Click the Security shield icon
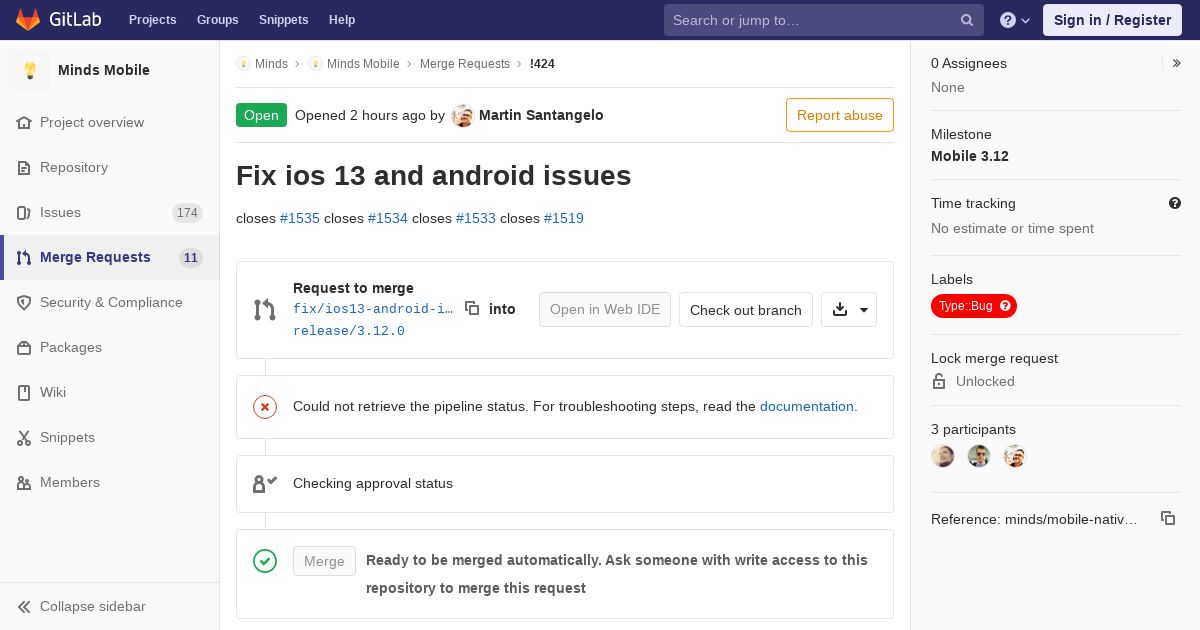This screenshot has height=630, width=1200. [24, 303]
